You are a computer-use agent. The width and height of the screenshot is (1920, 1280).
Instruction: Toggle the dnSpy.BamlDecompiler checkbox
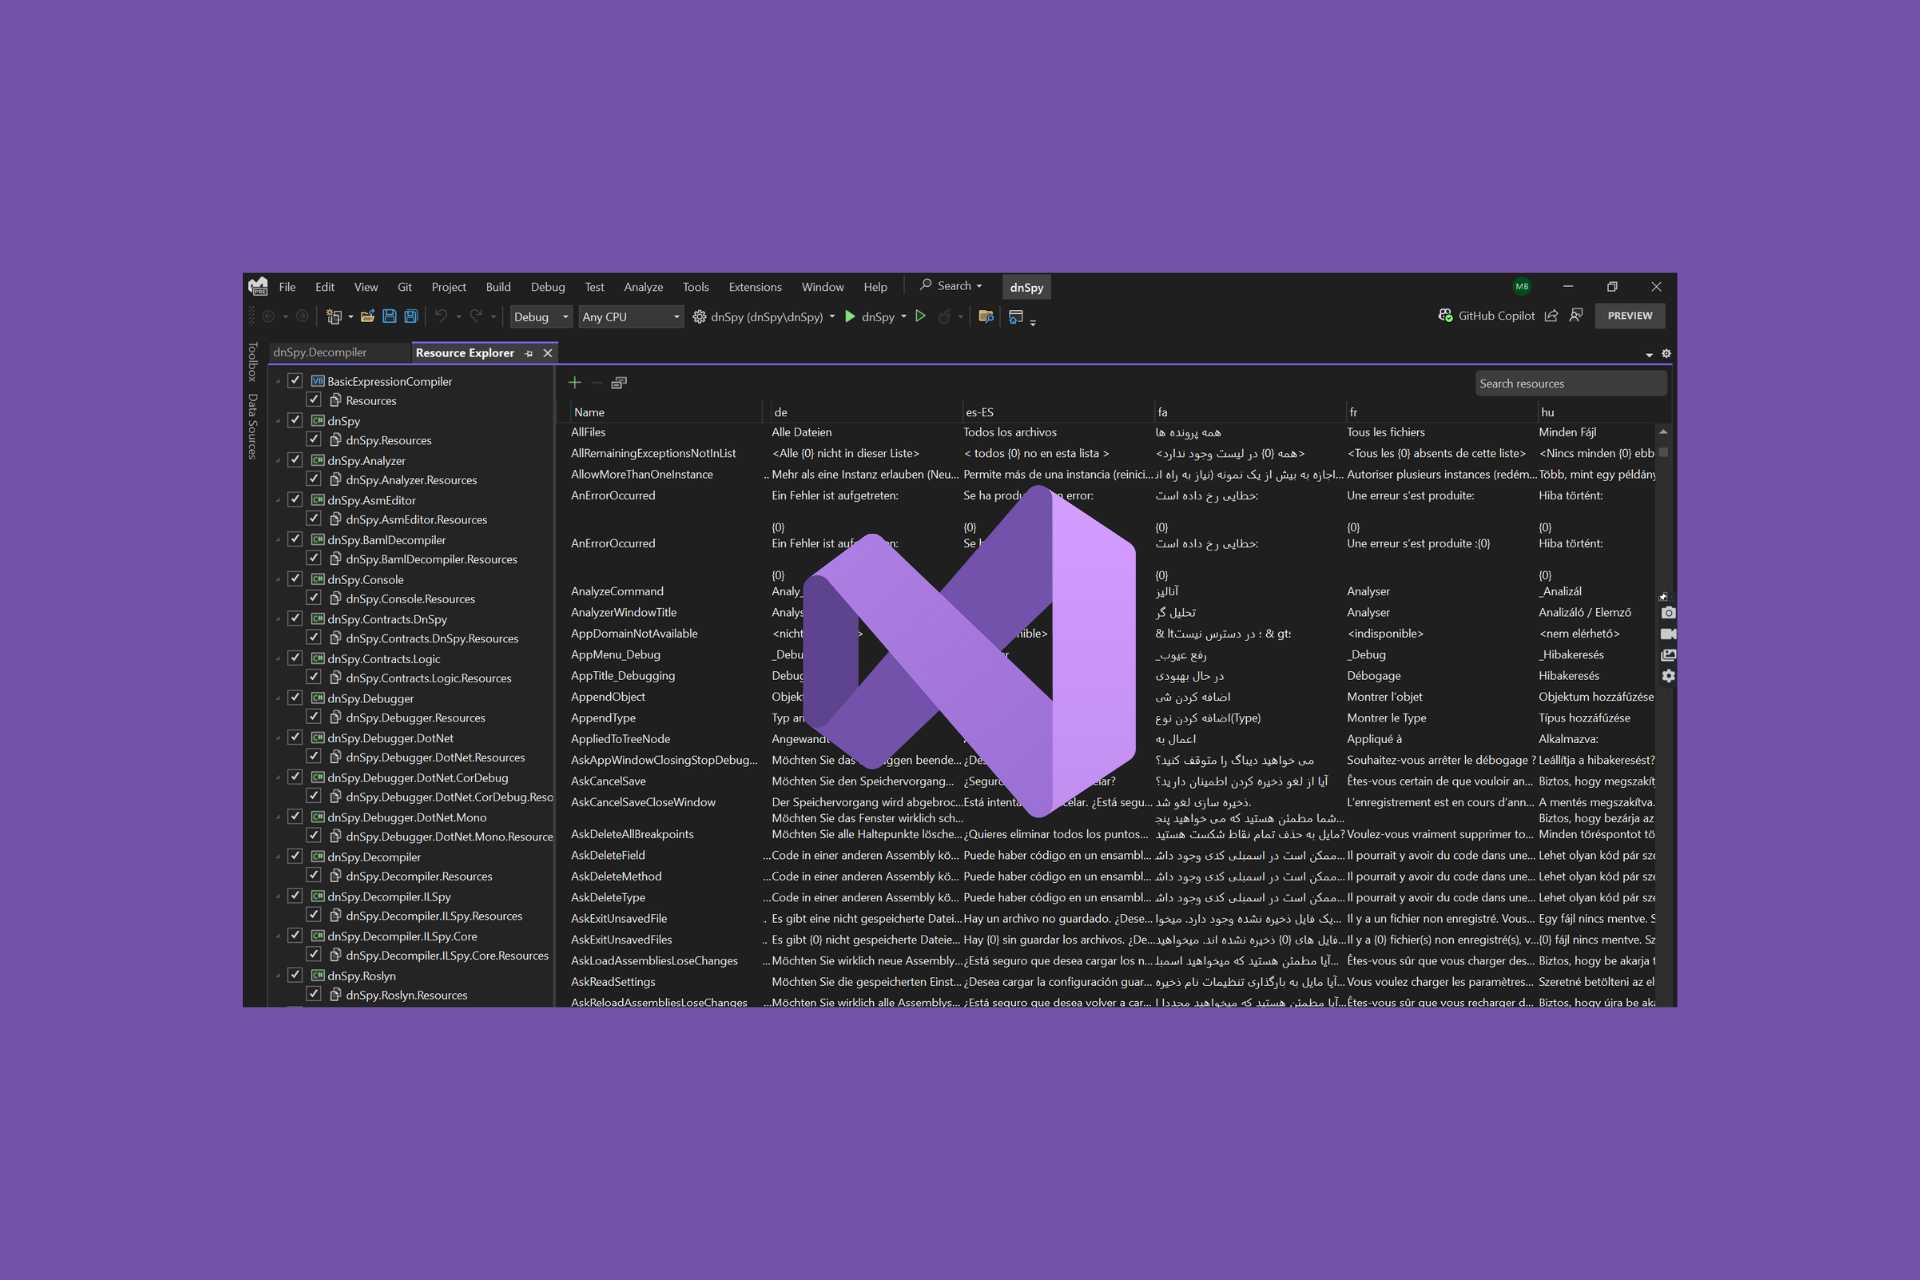point(295,539)
